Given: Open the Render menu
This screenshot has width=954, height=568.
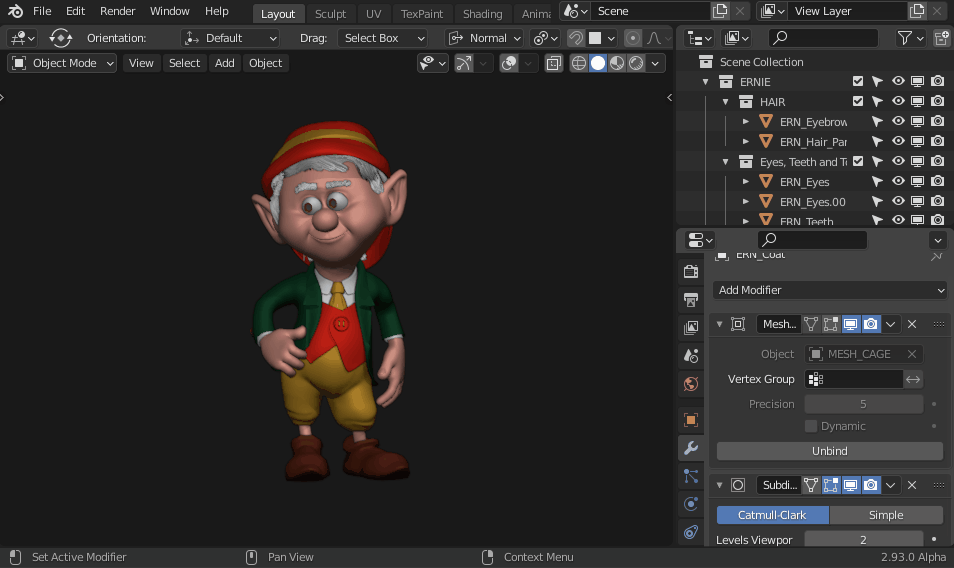Looking at the screenshot, I should tap(117, 11).
